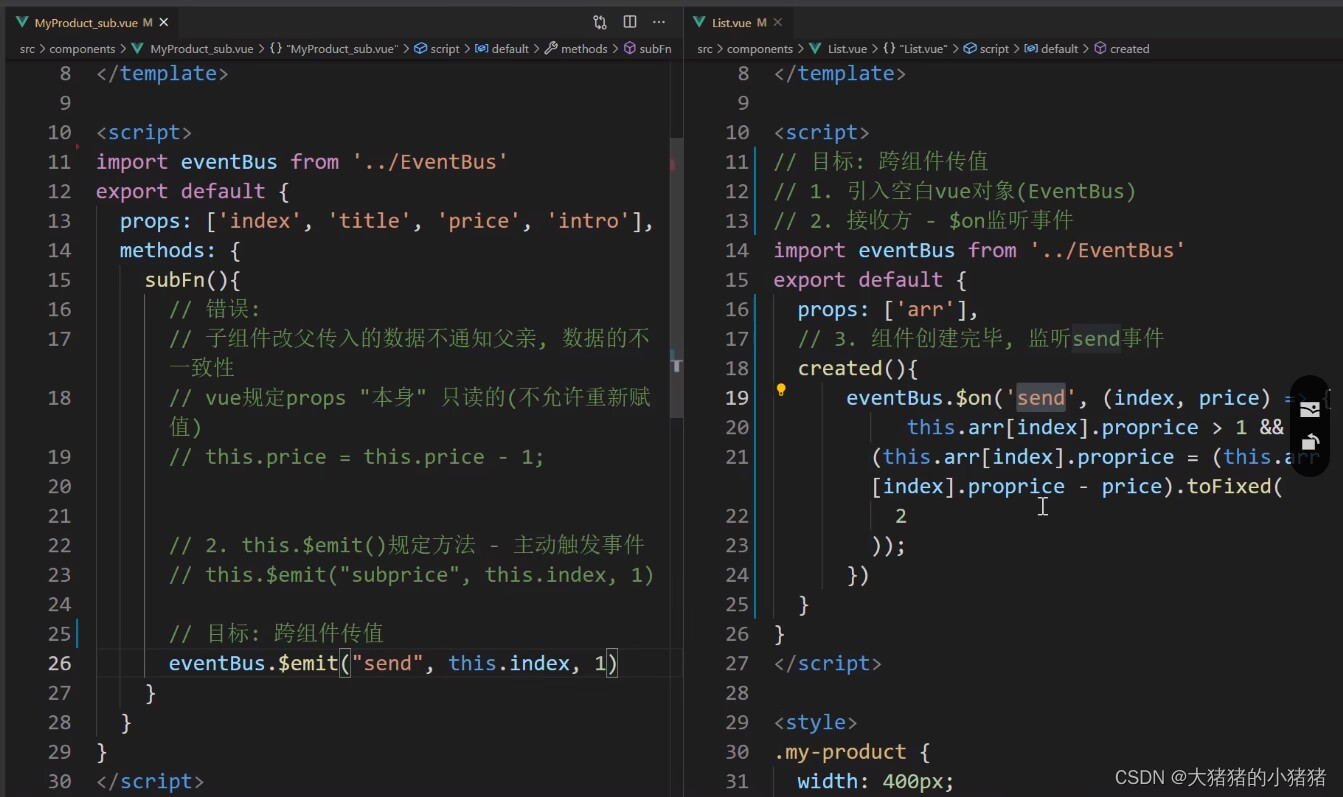Click commented this.$emit("subprice") line 23

(x=411, y=575)
